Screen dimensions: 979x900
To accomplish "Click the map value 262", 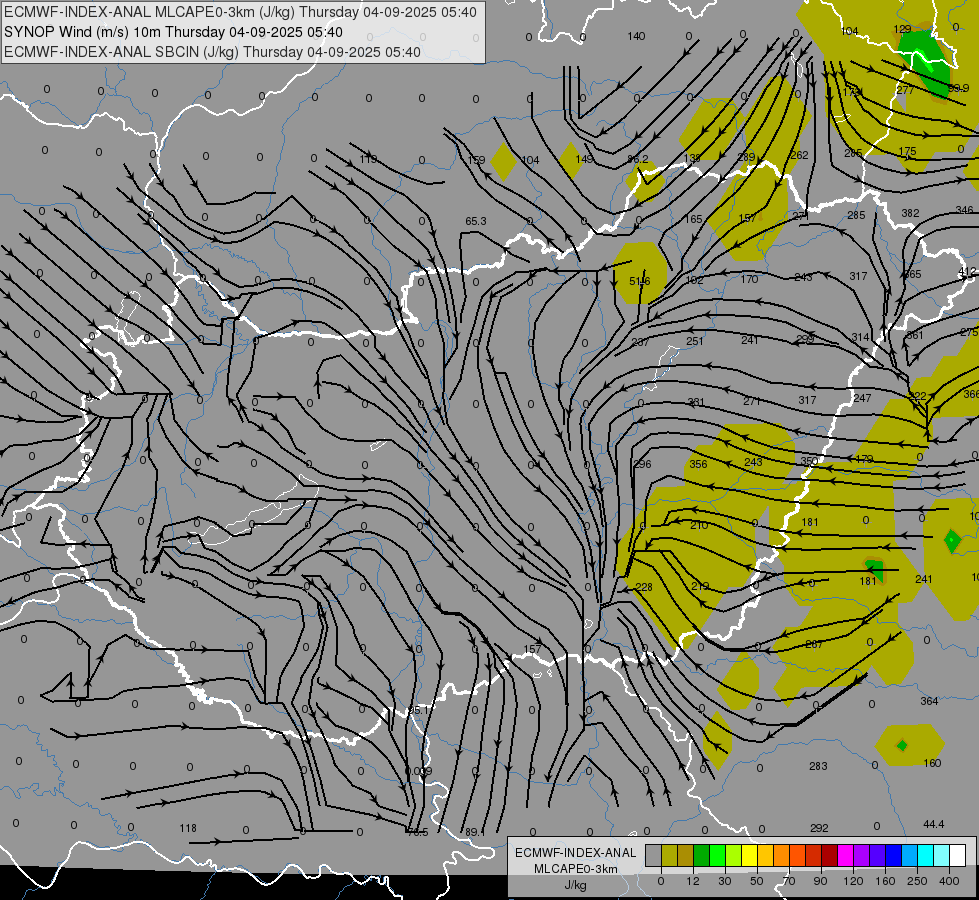I will [x=799, y=155].
